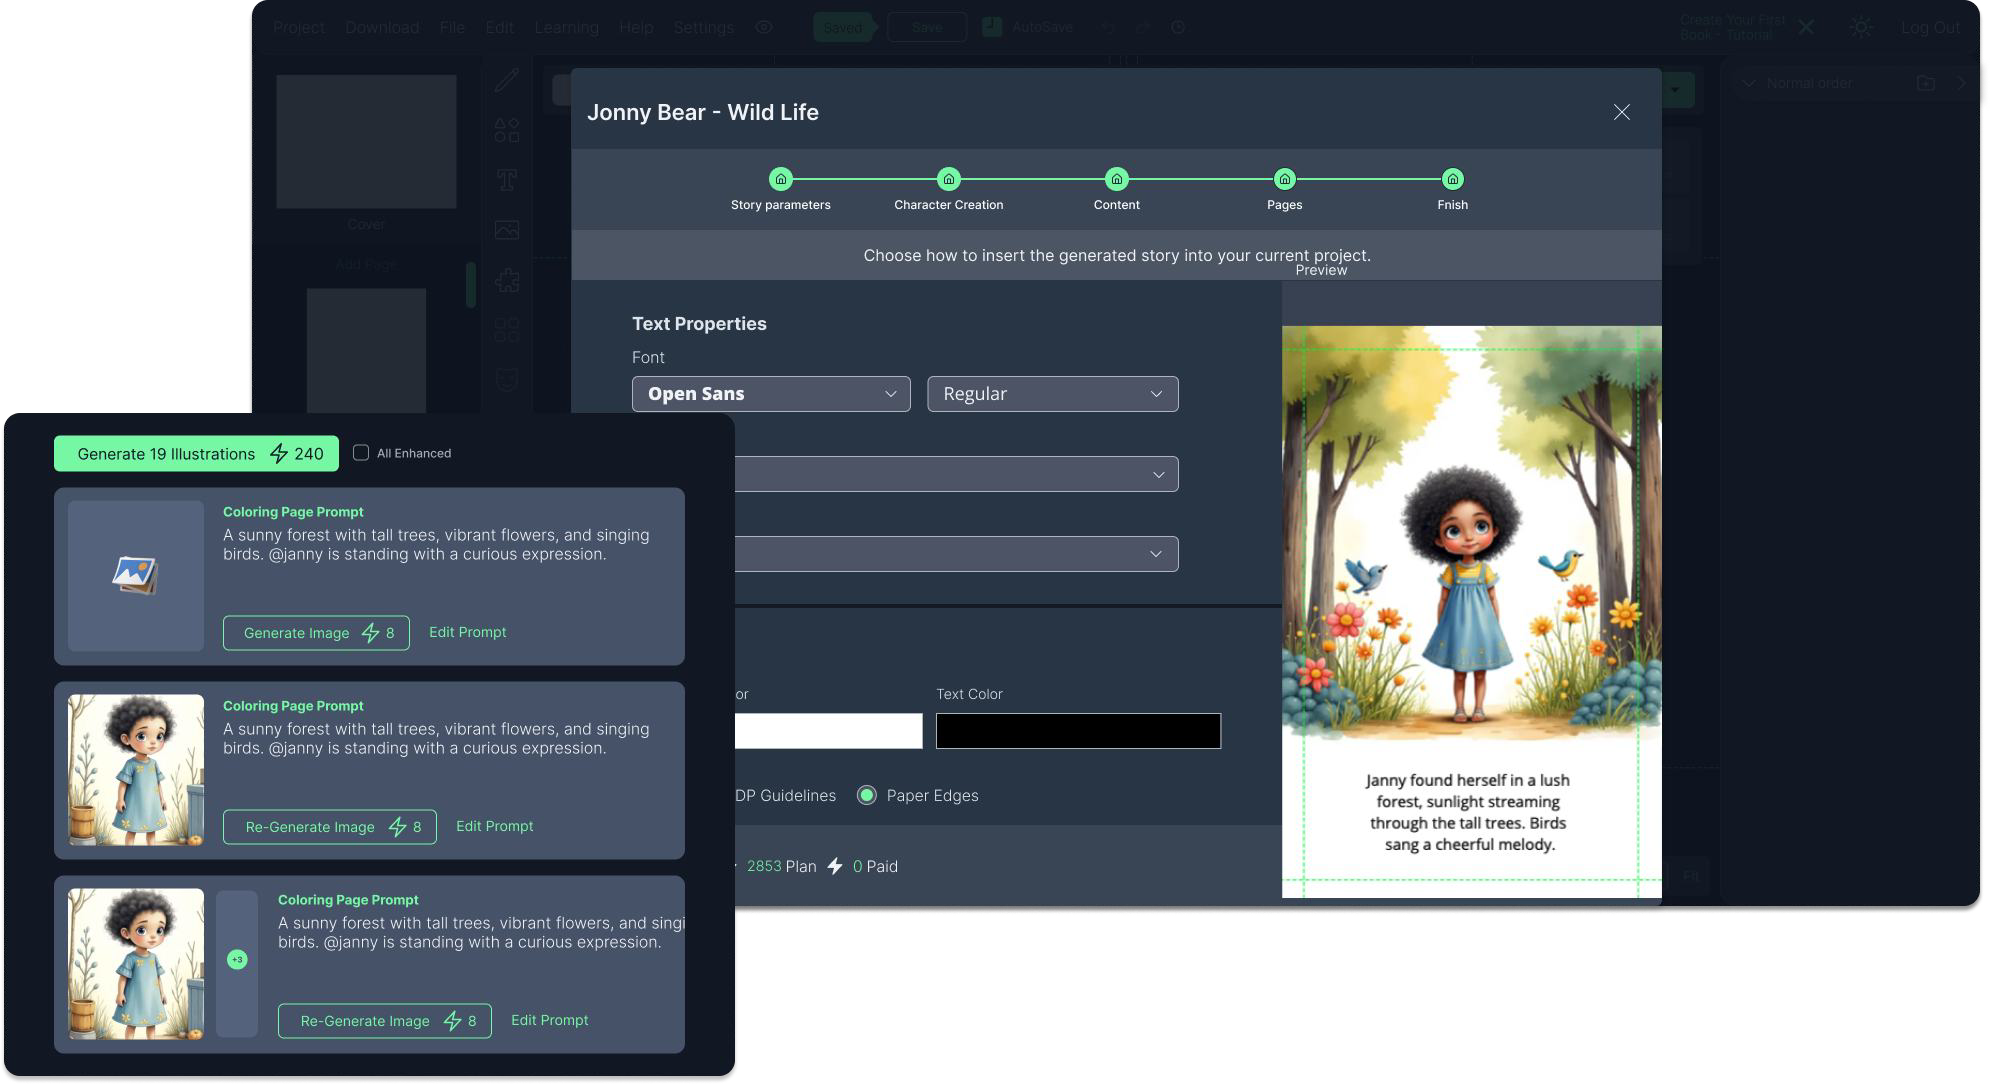This screenshot has width=1990, height=1084.
Task: Click the redo arrow in the top bar
Action: [1143, 28]
